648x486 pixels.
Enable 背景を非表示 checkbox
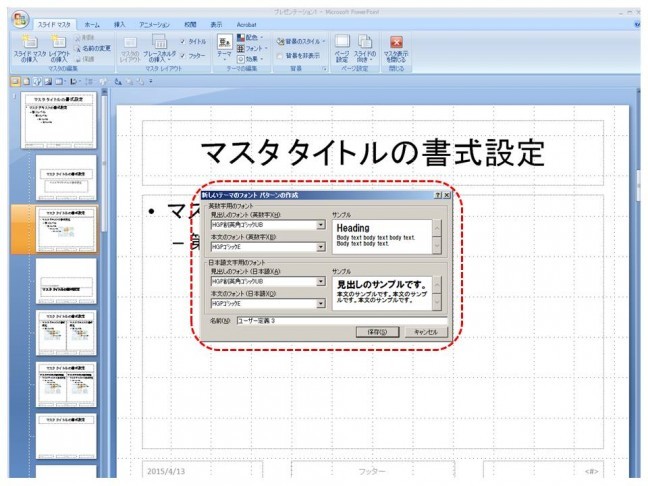pos(280,56)
